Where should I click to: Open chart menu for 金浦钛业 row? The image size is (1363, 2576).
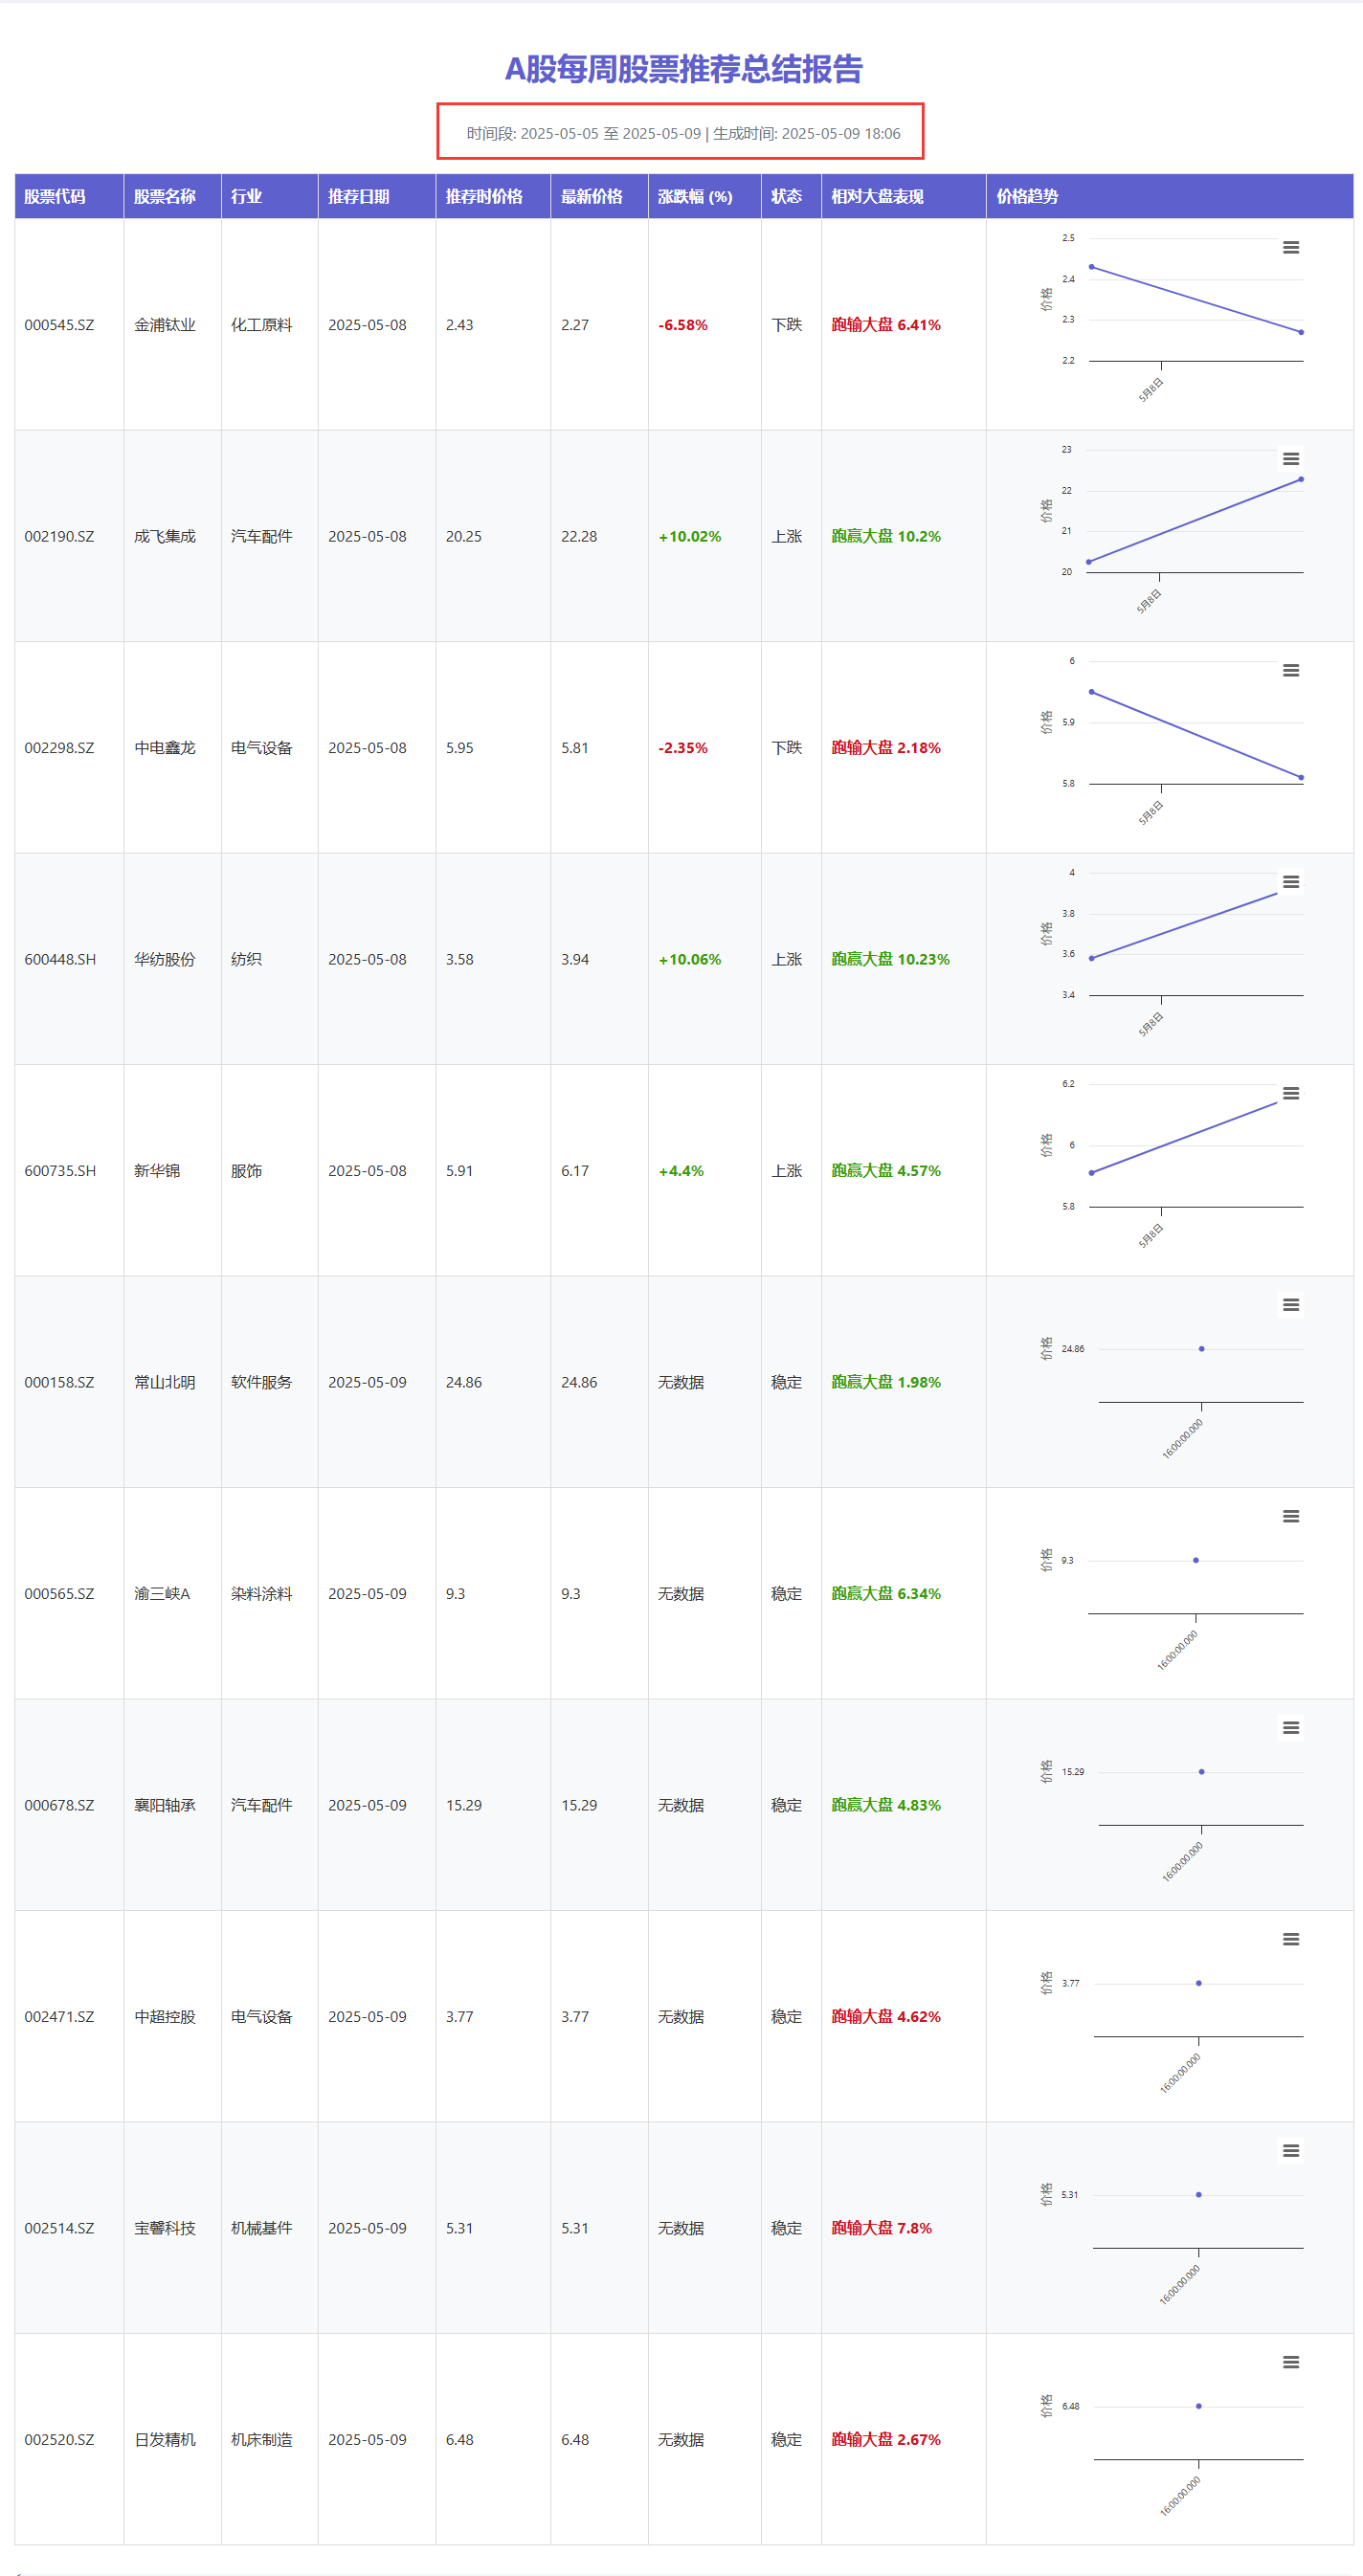pos(1291,247)
